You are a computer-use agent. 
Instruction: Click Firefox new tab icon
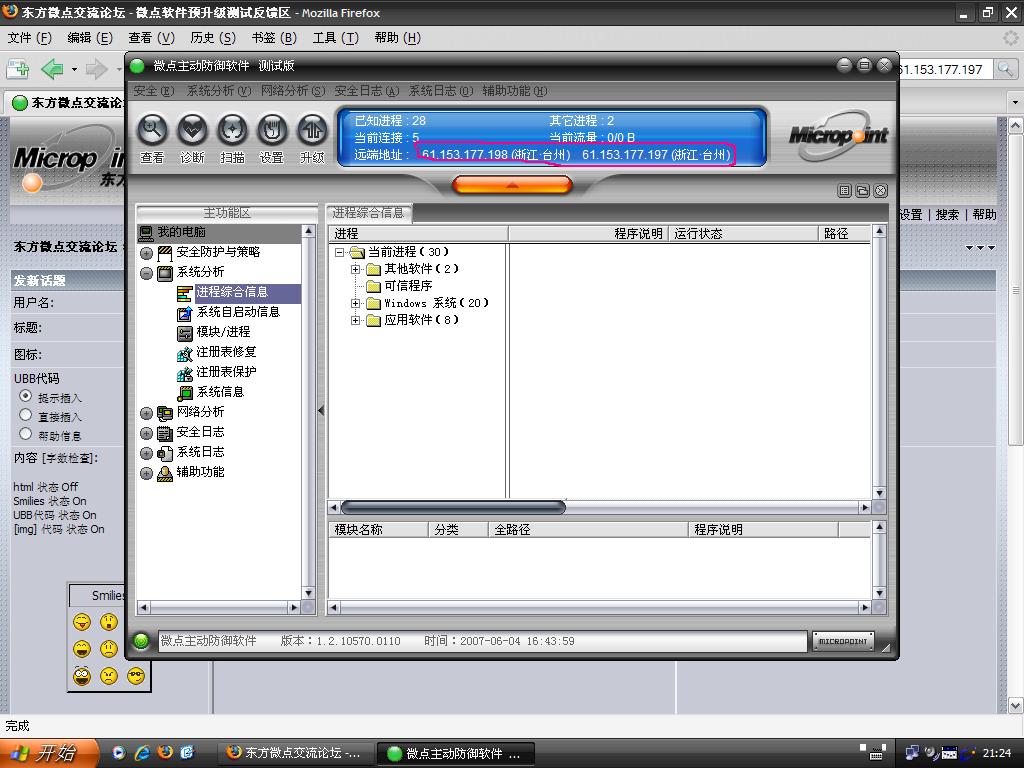[x=18, y=69]
